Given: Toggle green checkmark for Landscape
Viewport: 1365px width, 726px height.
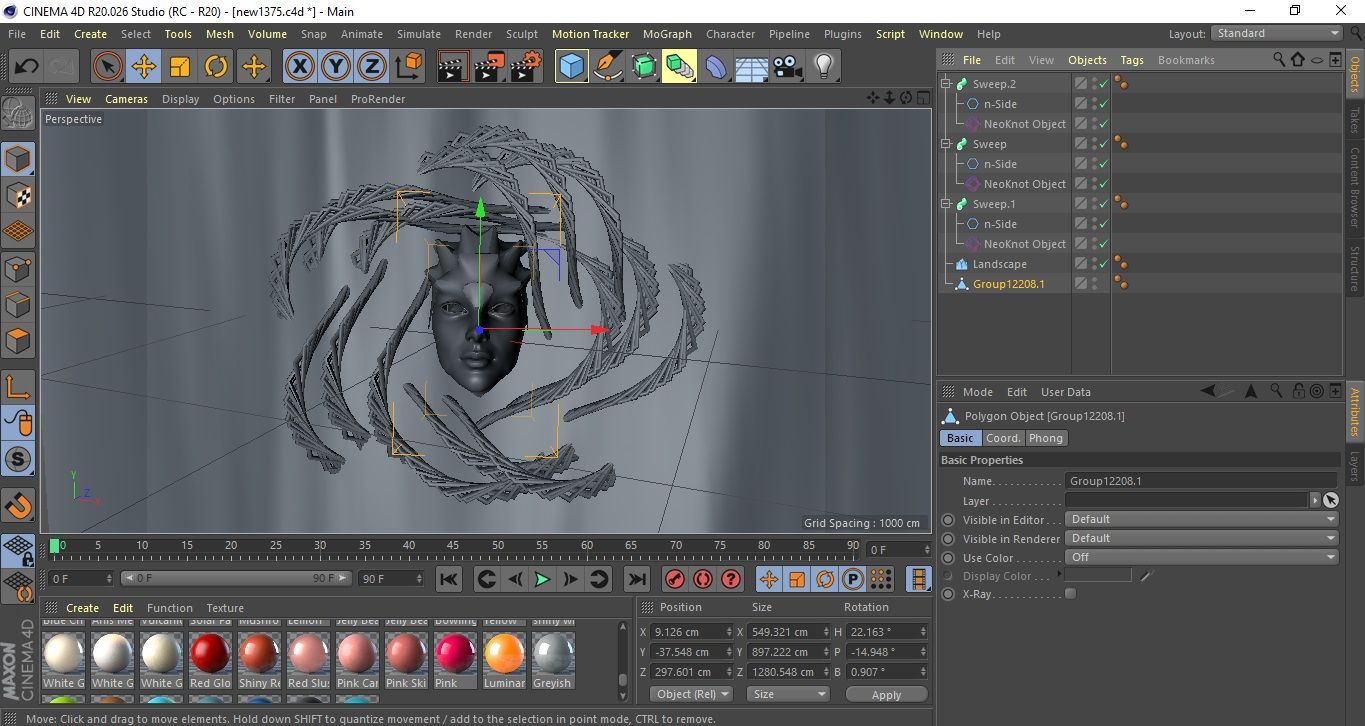Looking at the screenshot, I should [1104, 264].
